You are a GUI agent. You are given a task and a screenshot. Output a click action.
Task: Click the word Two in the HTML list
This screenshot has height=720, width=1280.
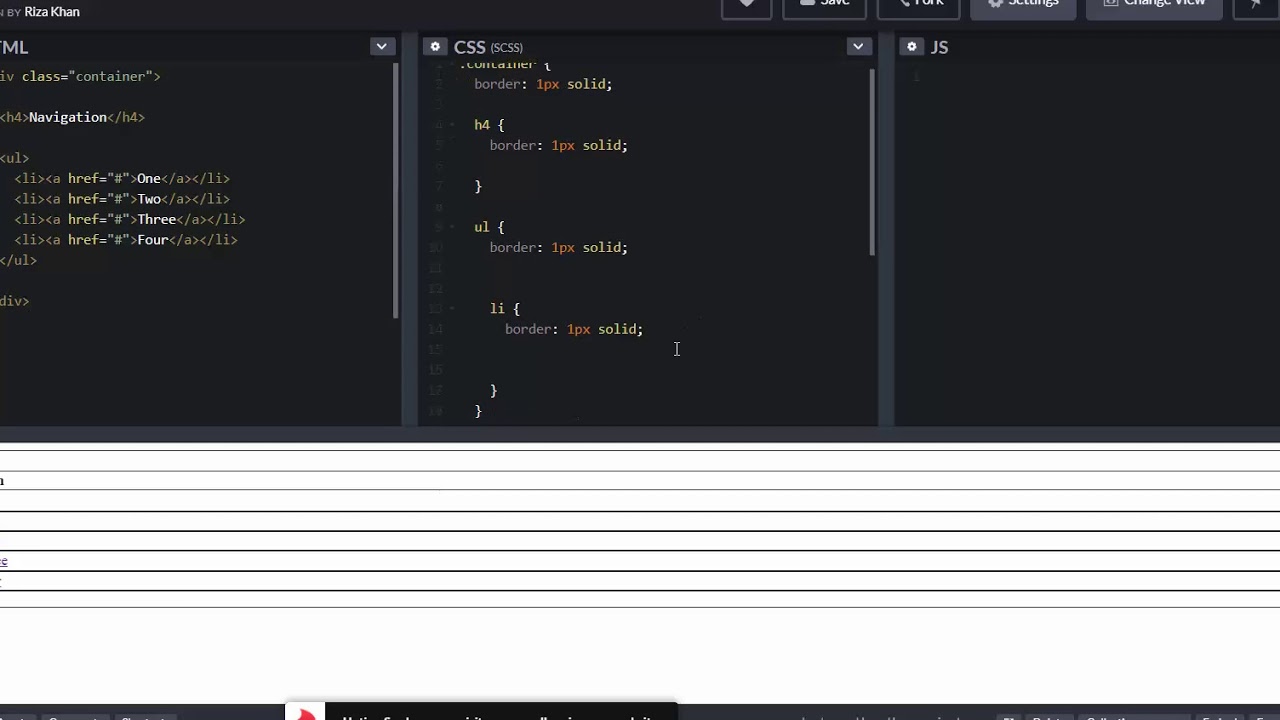[148, 199]
